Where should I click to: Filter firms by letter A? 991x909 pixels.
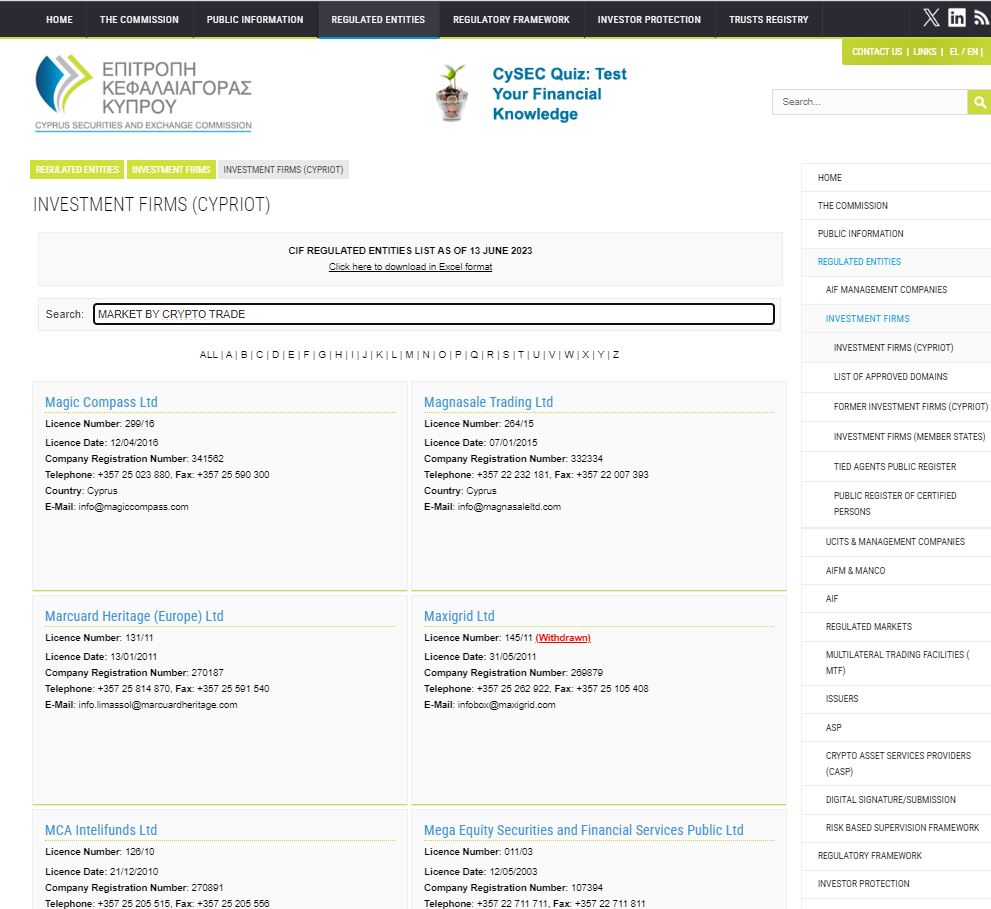coord(229,355)
